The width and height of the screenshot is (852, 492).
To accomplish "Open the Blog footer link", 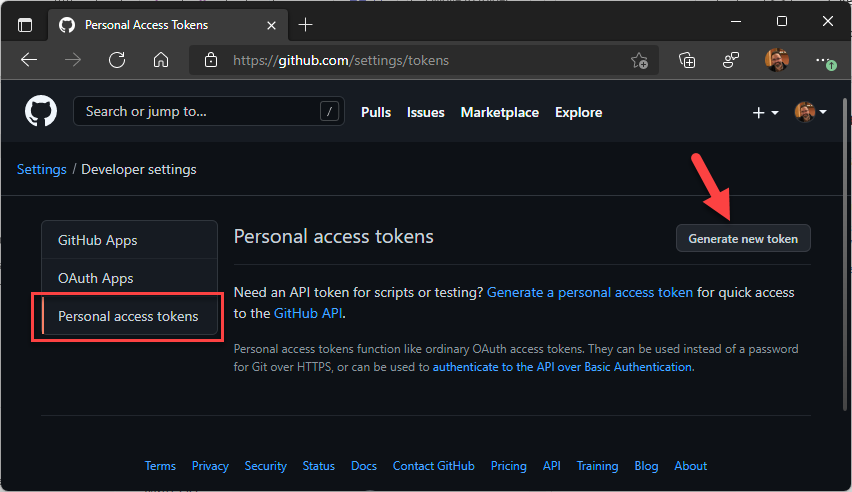I will tap(646, 466).
